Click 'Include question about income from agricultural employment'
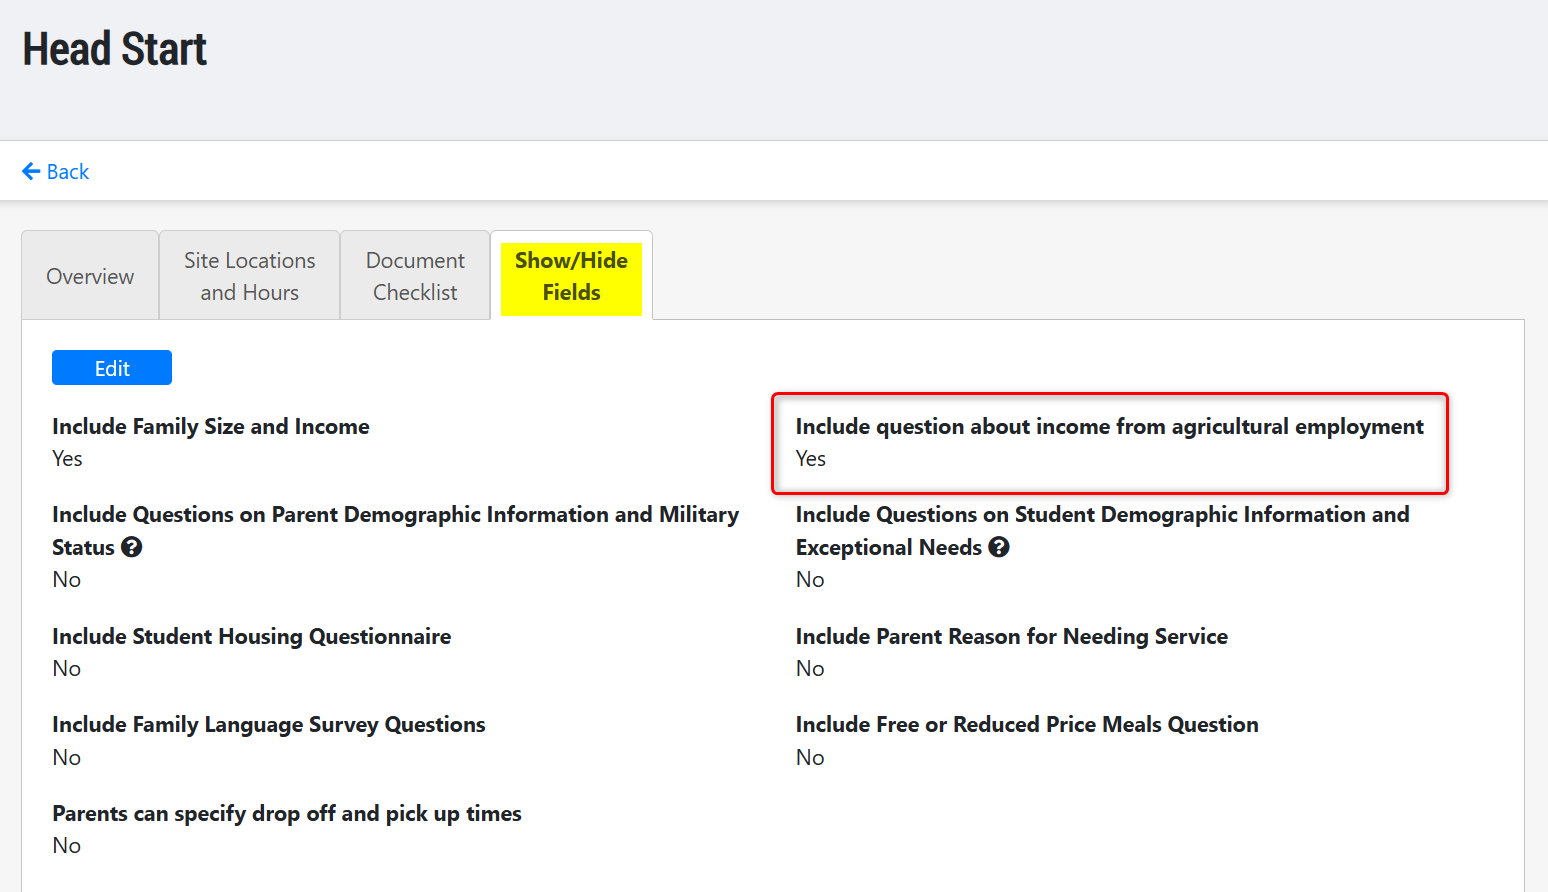Screen dimensions: 1548x892 point(1110,426)
